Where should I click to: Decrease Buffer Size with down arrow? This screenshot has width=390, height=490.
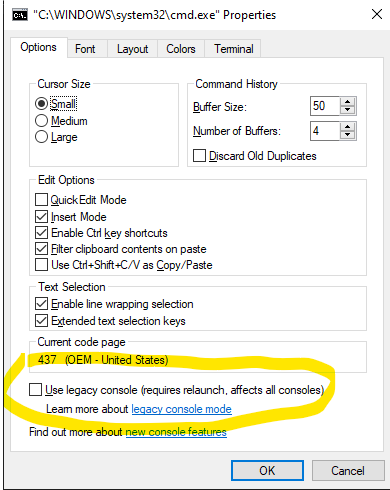pos(347,110)
